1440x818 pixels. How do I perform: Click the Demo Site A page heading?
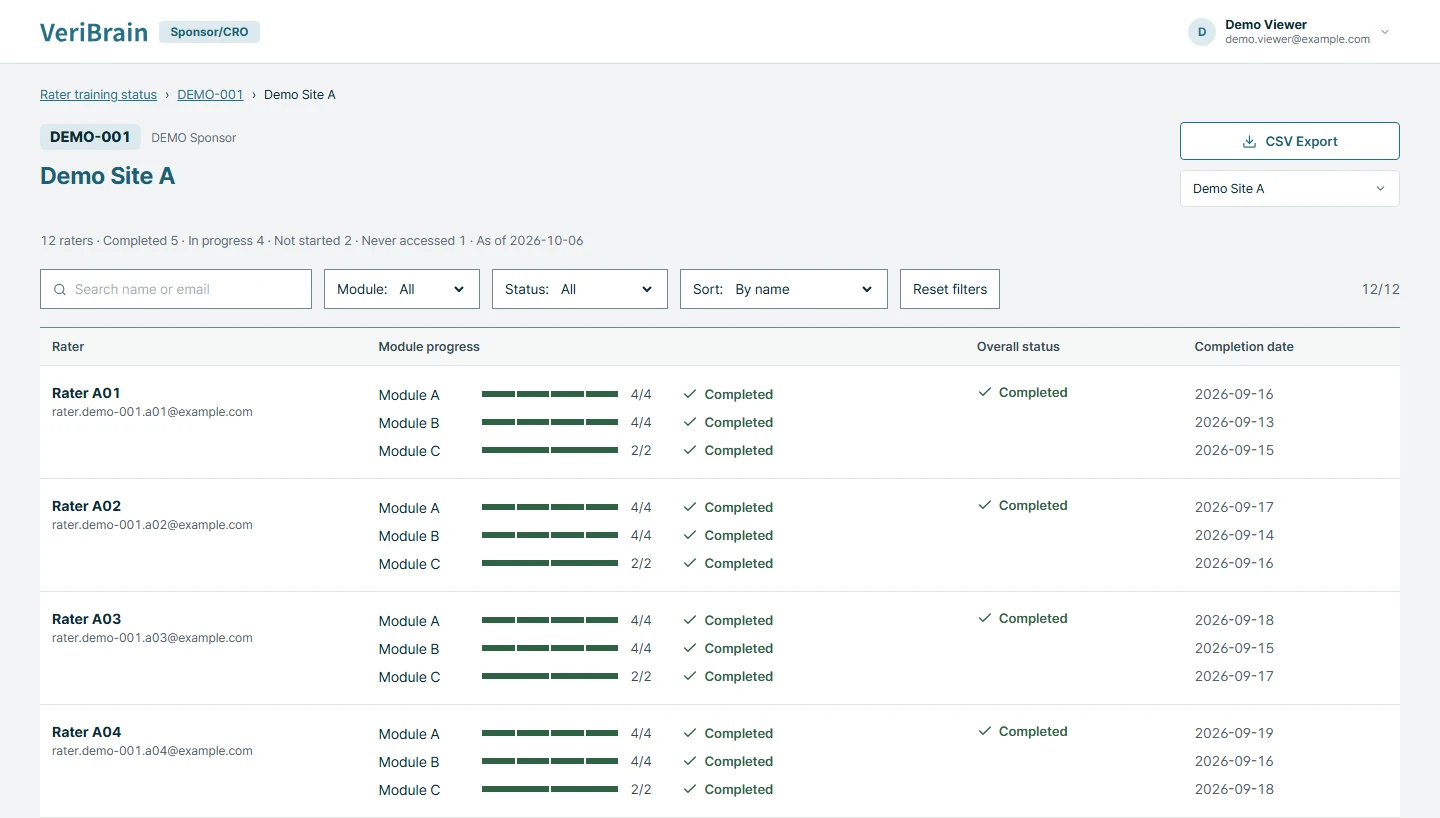107,176
